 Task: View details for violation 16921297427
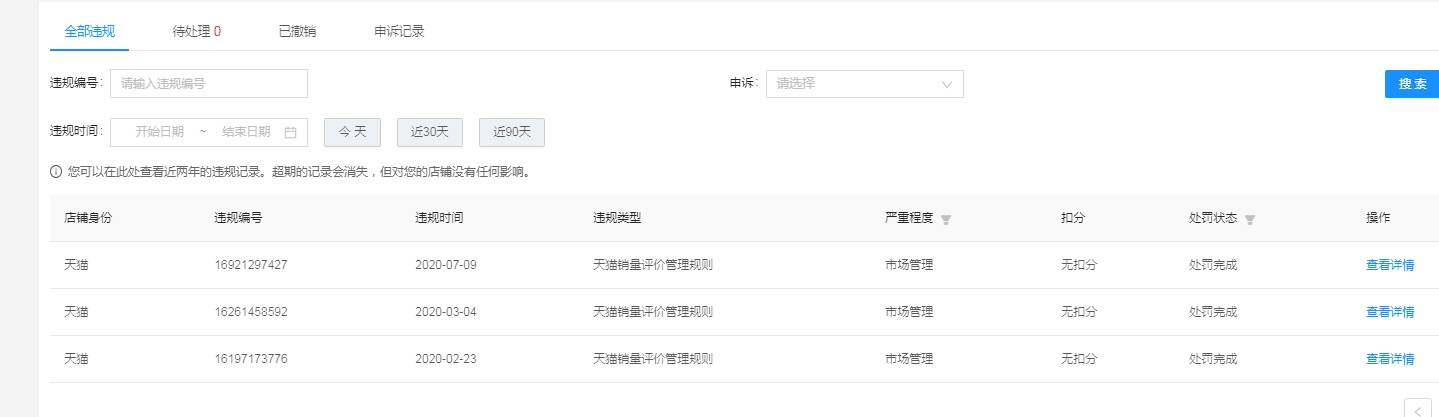(x=1390, y=265)
